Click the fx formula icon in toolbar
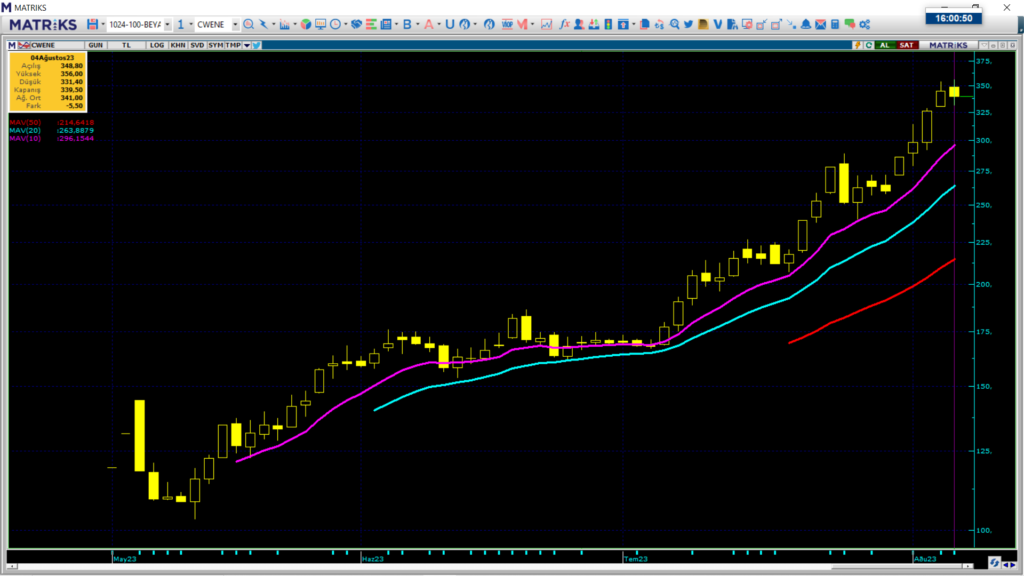This screenshot has width=1024, height=576. click(564, 24)
